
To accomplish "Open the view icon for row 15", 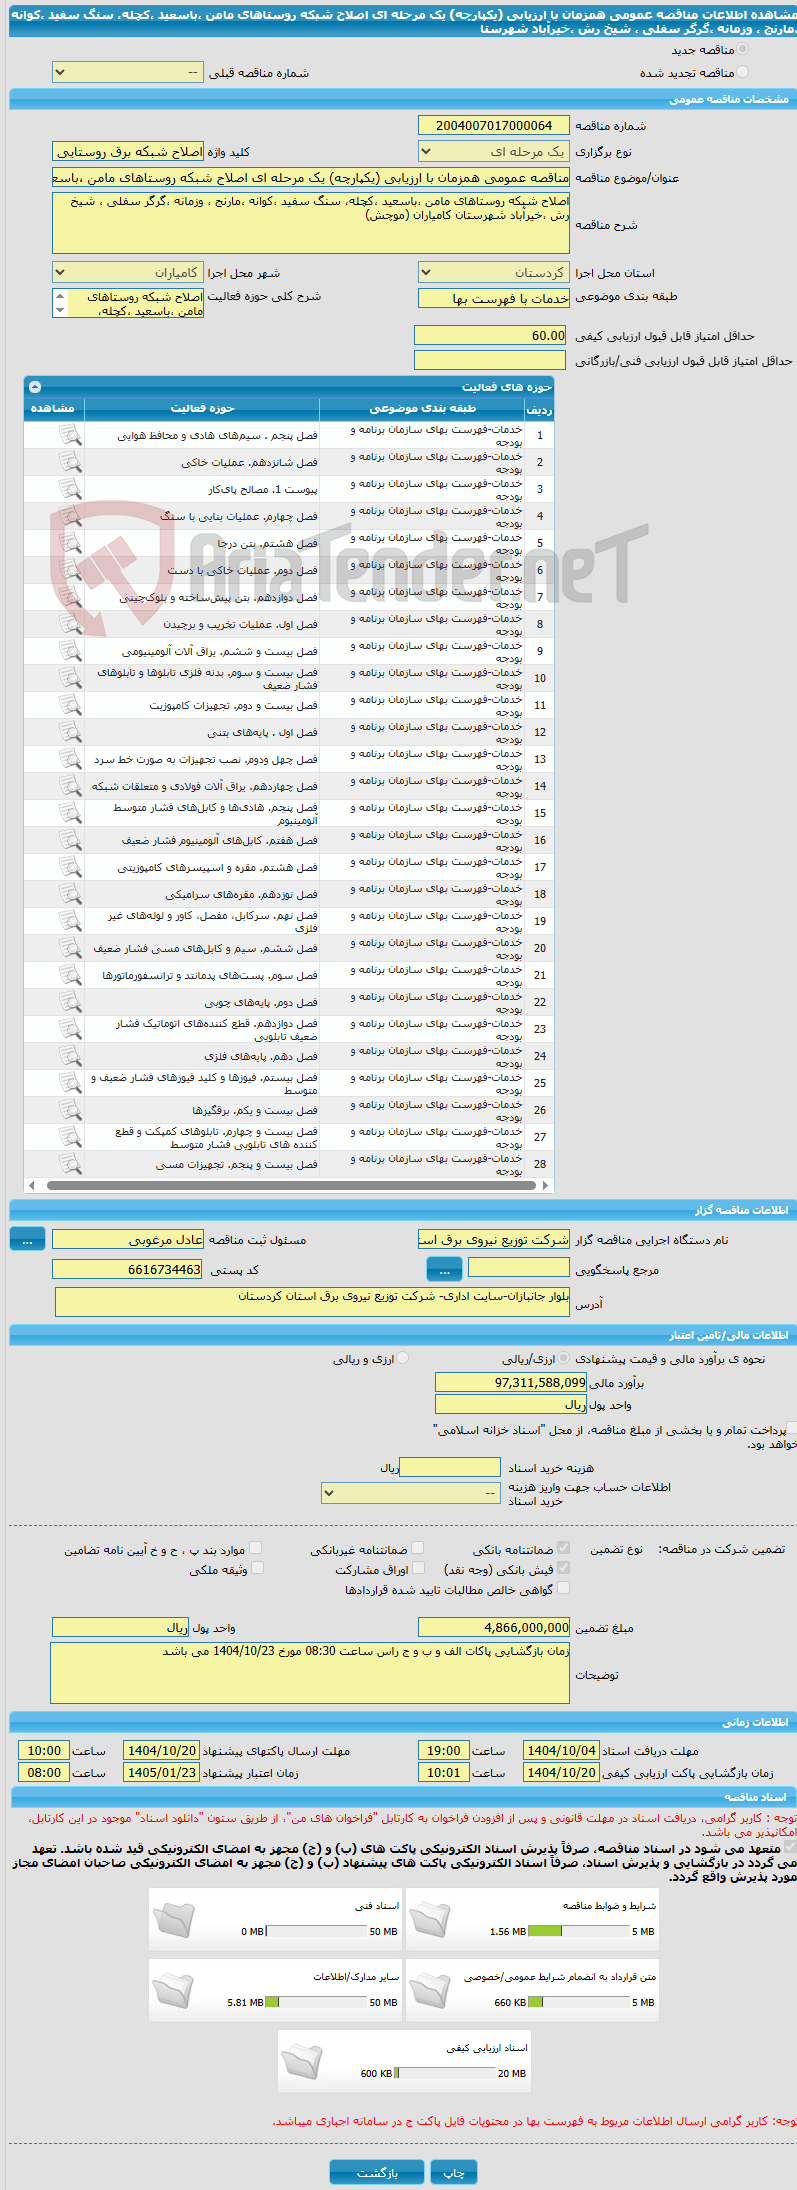I will [70, 813].
